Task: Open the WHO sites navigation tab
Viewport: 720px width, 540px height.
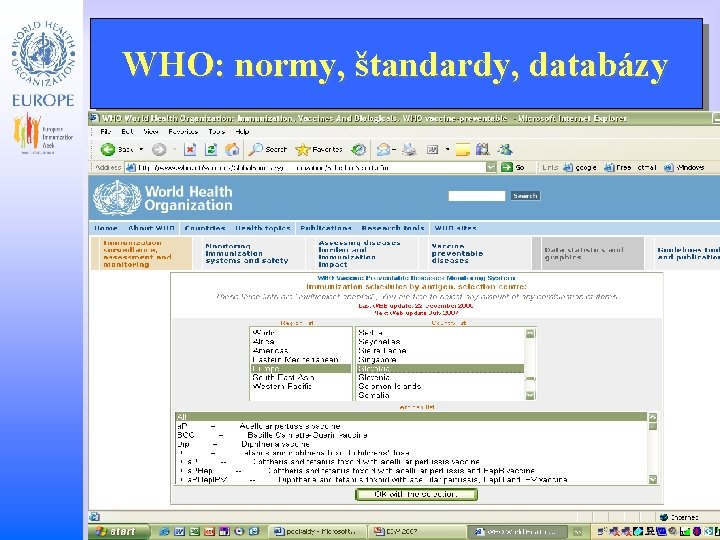Action: (x=455, y=228)
